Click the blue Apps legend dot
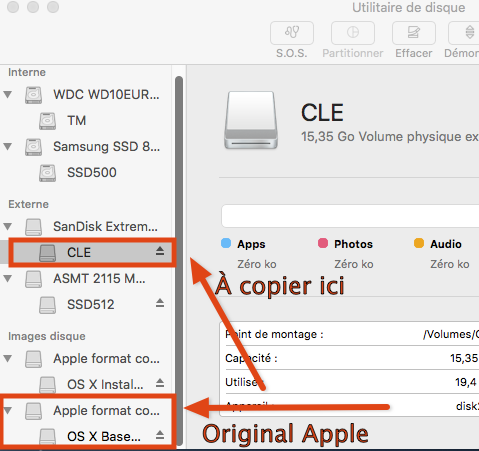 [226, 243]
